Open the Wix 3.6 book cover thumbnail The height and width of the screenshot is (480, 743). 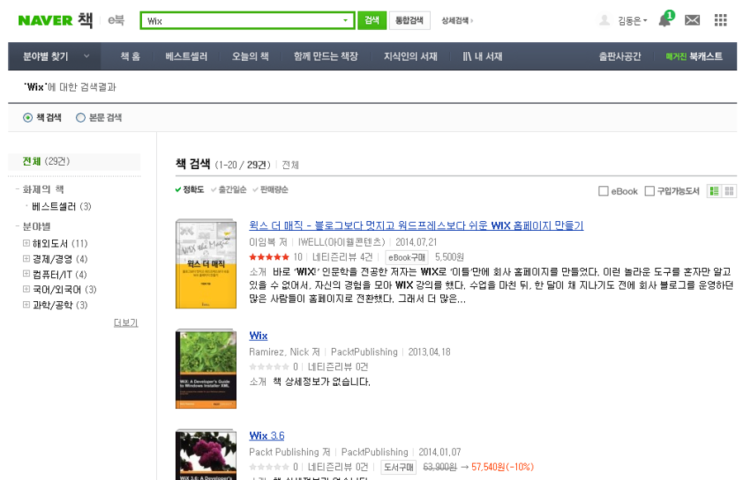tap(206, 455)
